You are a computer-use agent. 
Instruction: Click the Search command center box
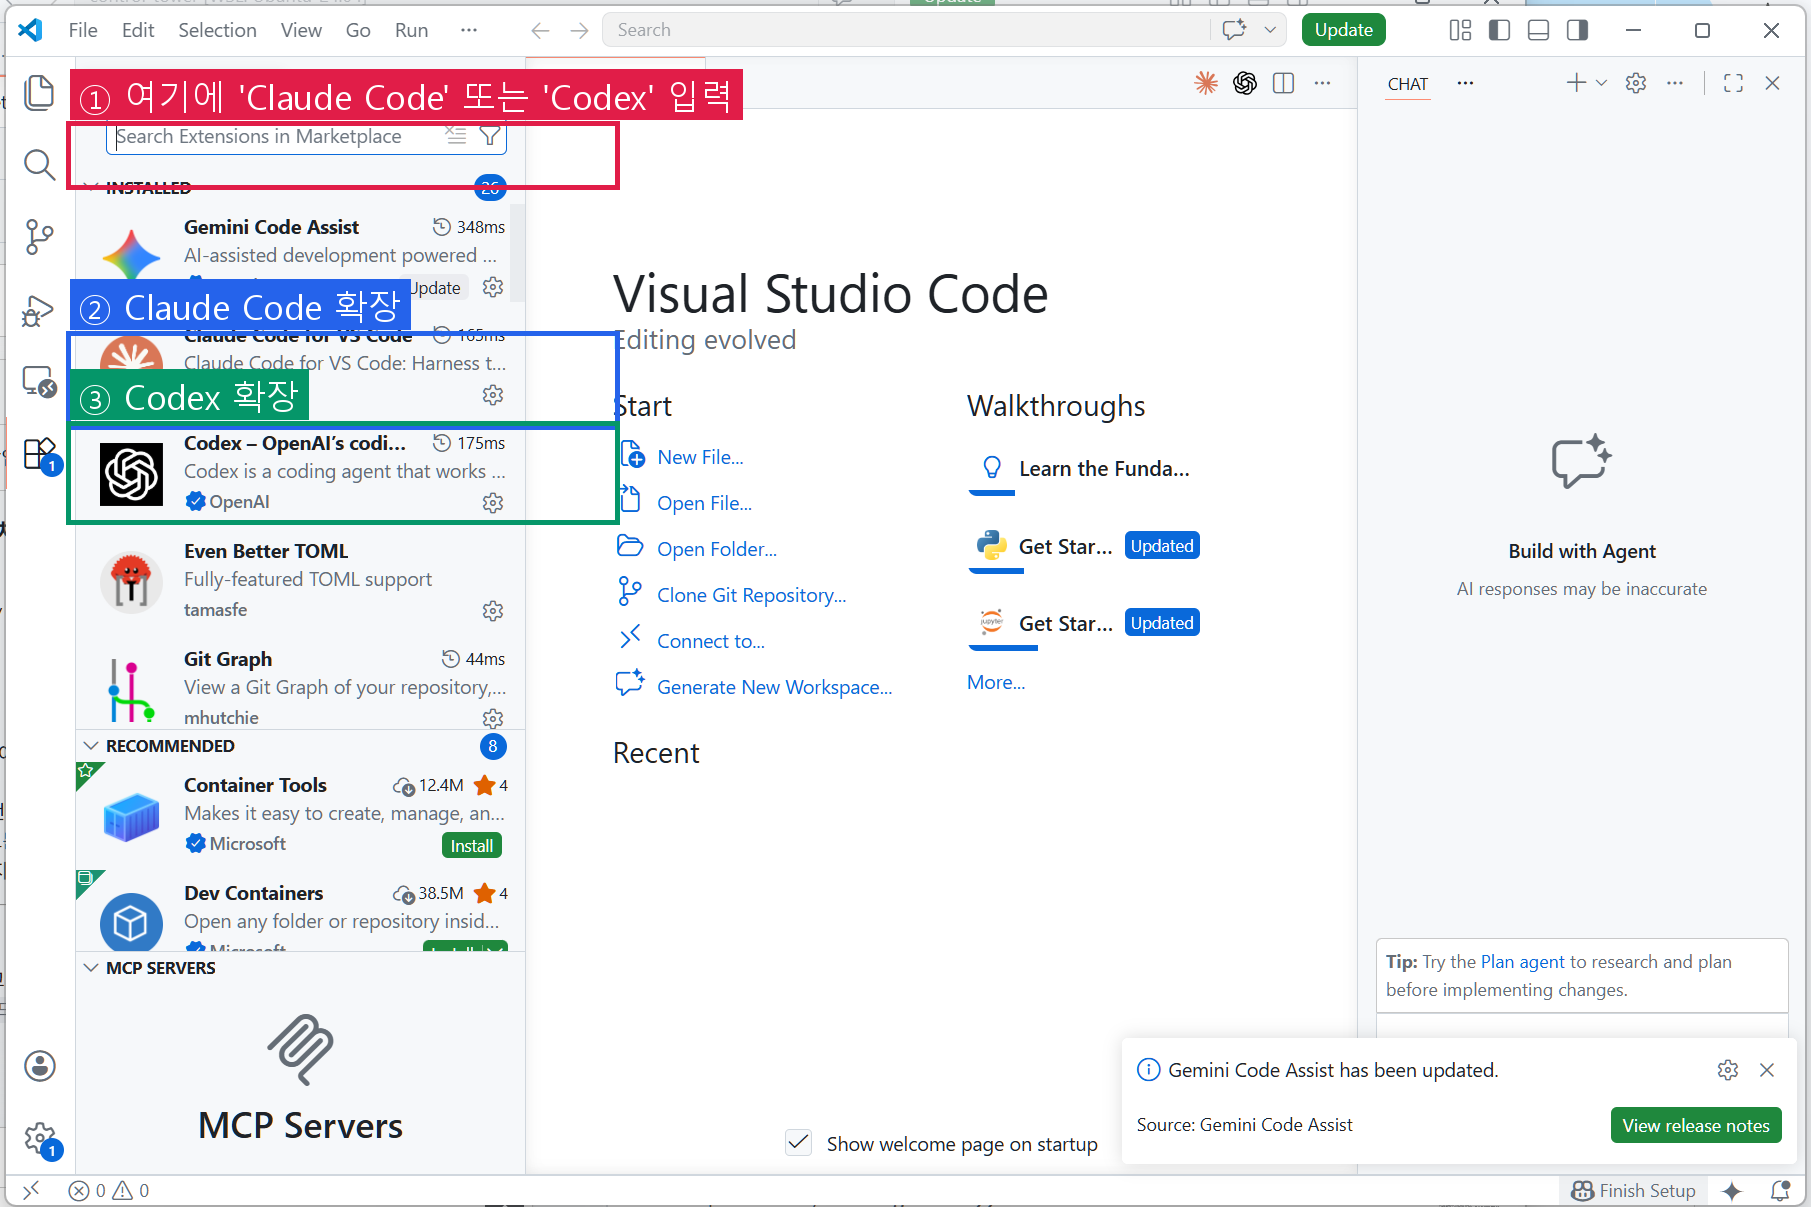click(x=906, y=30)
